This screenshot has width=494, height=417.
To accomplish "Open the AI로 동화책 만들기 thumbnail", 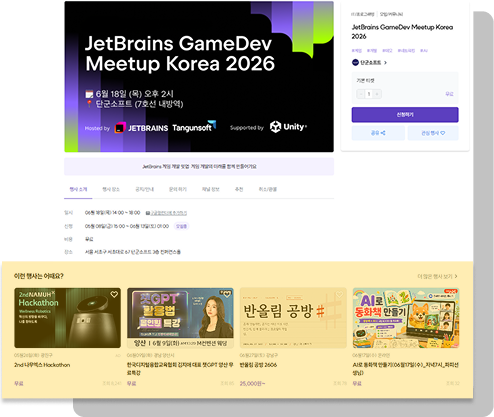I will pyautogui.click(x=406, y=318).
